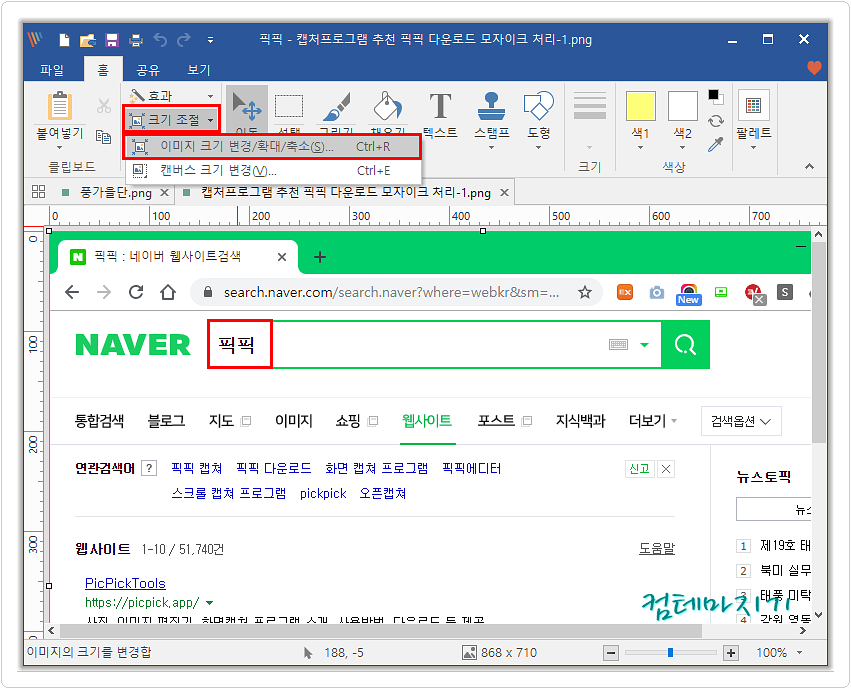
Task: Expand the 도형 dropdown arrow
Action: tap(538, 148)
